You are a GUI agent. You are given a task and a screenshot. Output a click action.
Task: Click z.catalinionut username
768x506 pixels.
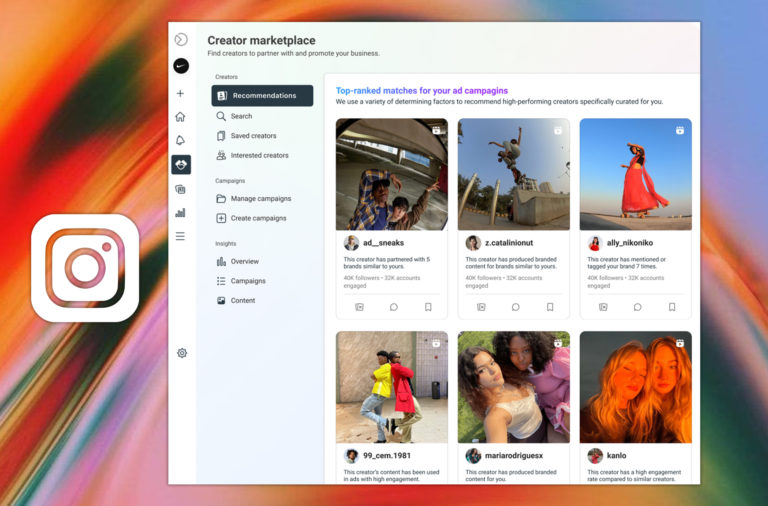(x=509, y=242)
